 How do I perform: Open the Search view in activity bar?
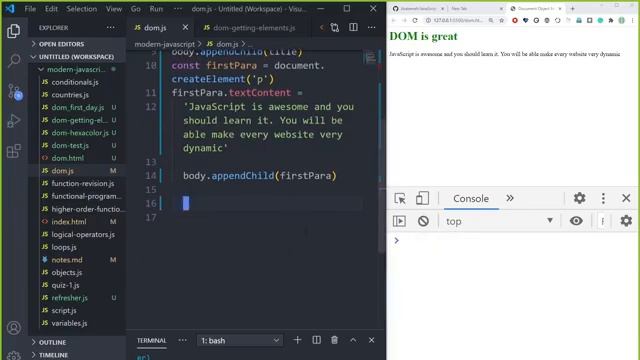coord(14,61)
